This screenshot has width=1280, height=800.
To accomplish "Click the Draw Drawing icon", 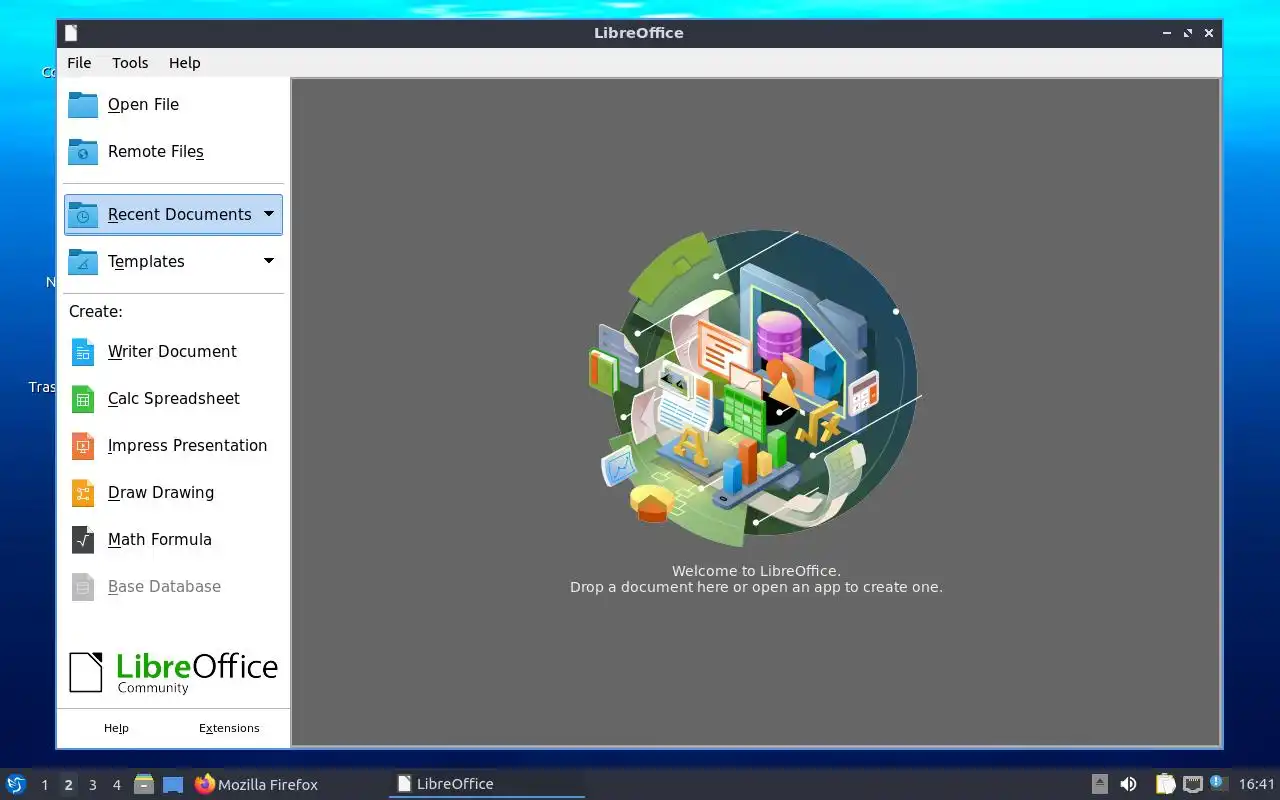I will (83, 493).
